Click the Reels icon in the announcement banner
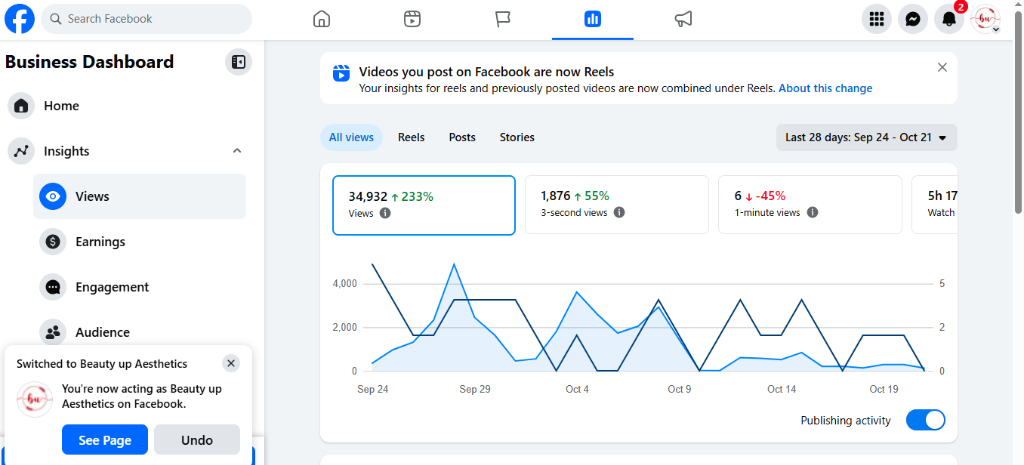Screen dimensions: 1024x465 coord(341,72)
